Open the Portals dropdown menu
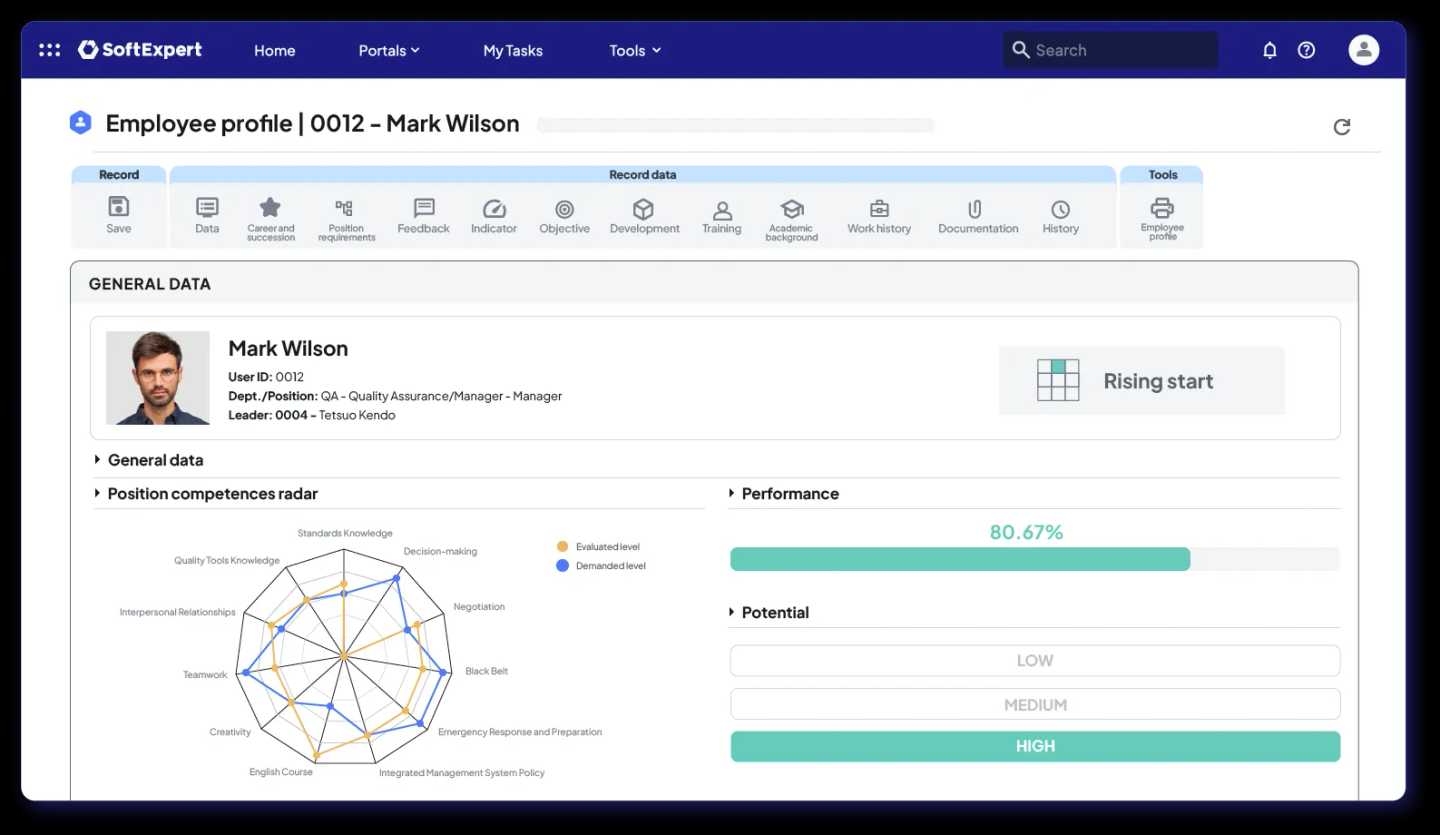This screenshot has width=1440, height=835. point(388,50)
